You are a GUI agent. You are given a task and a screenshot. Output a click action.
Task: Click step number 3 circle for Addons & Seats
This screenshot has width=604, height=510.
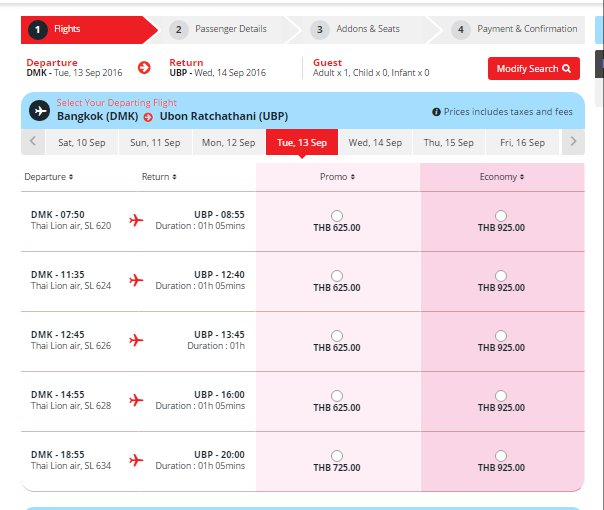320,30
